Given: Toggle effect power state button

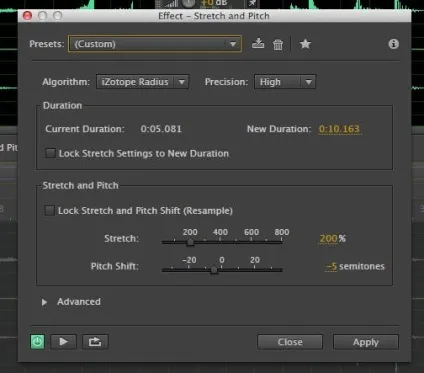Looking at the screenshot, I should tap(37, 342).
